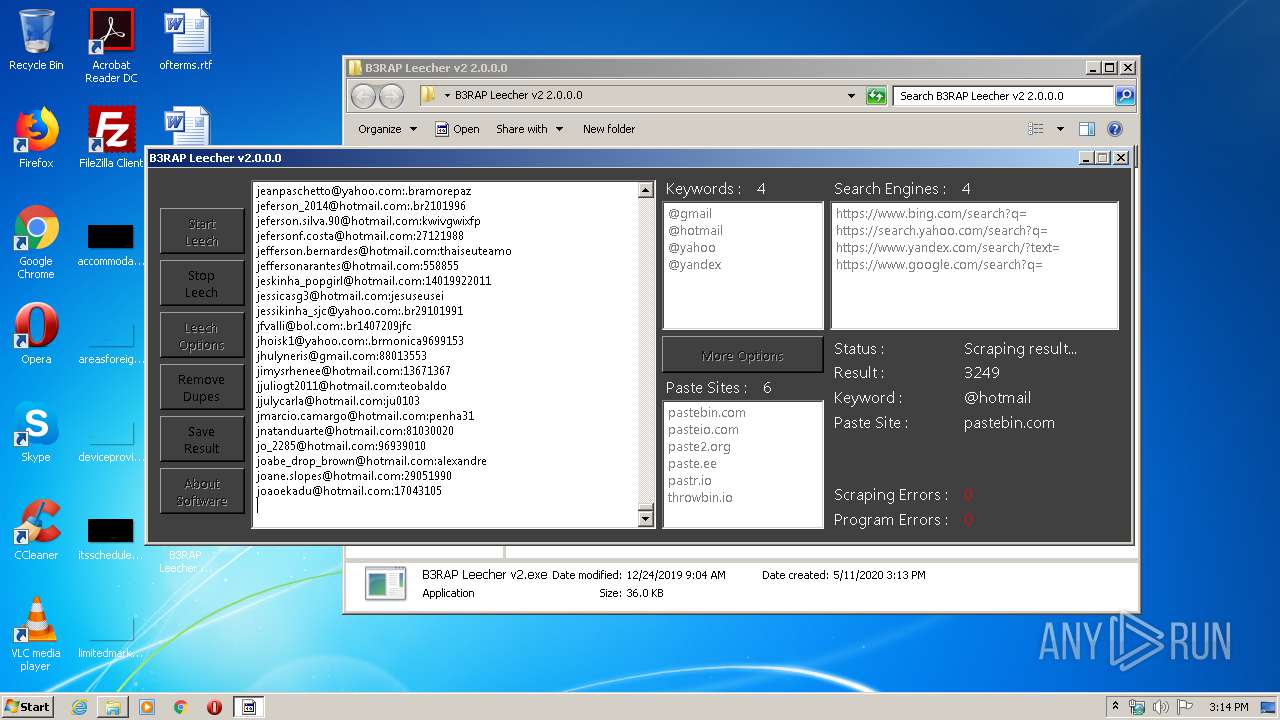Viewport: 1280px width, 720px height.
Task: Expand the Organize dropdown menu
Action: click(387, 129)
